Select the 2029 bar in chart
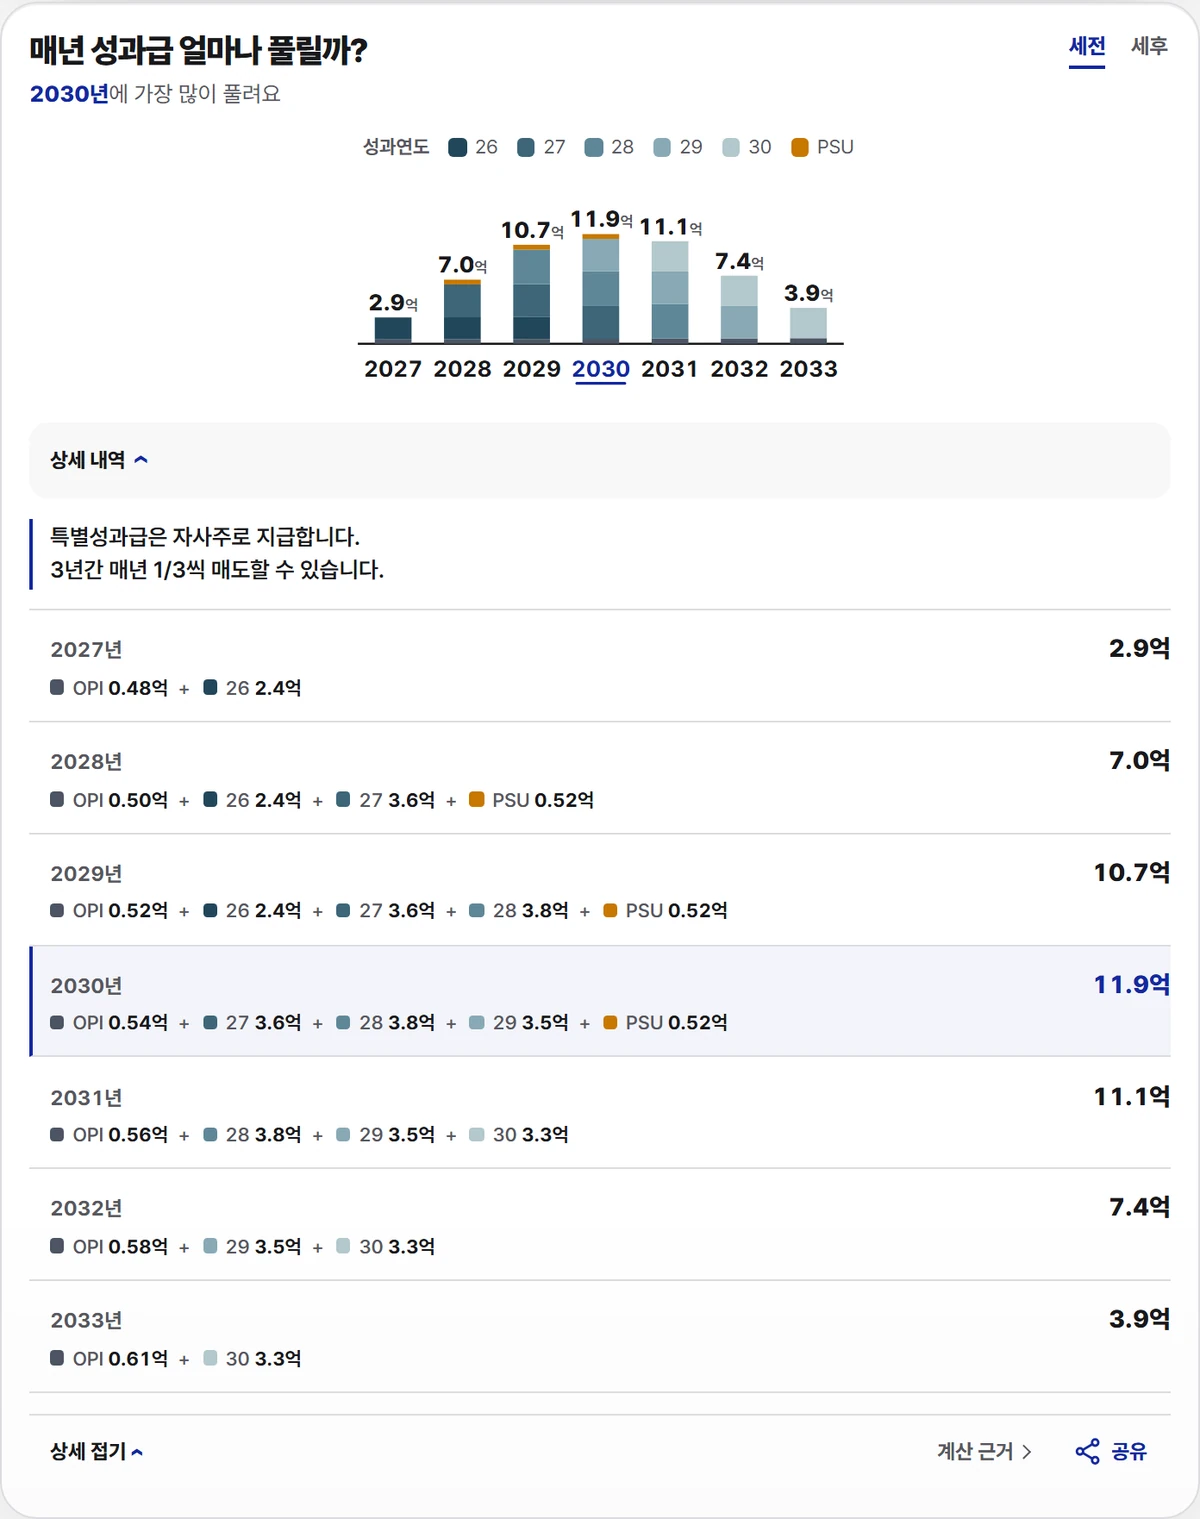 click(x=531, y=294)
